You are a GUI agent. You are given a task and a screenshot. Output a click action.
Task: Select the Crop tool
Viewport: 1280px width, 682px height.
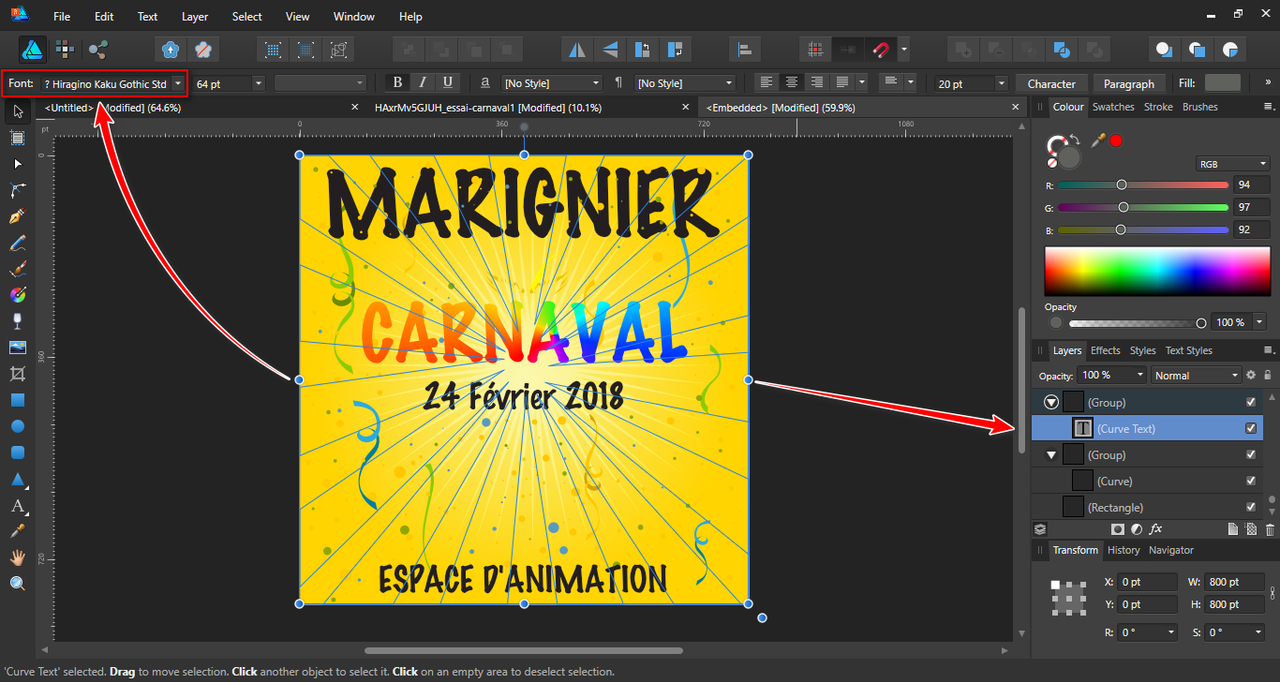[x=17, y=373]
